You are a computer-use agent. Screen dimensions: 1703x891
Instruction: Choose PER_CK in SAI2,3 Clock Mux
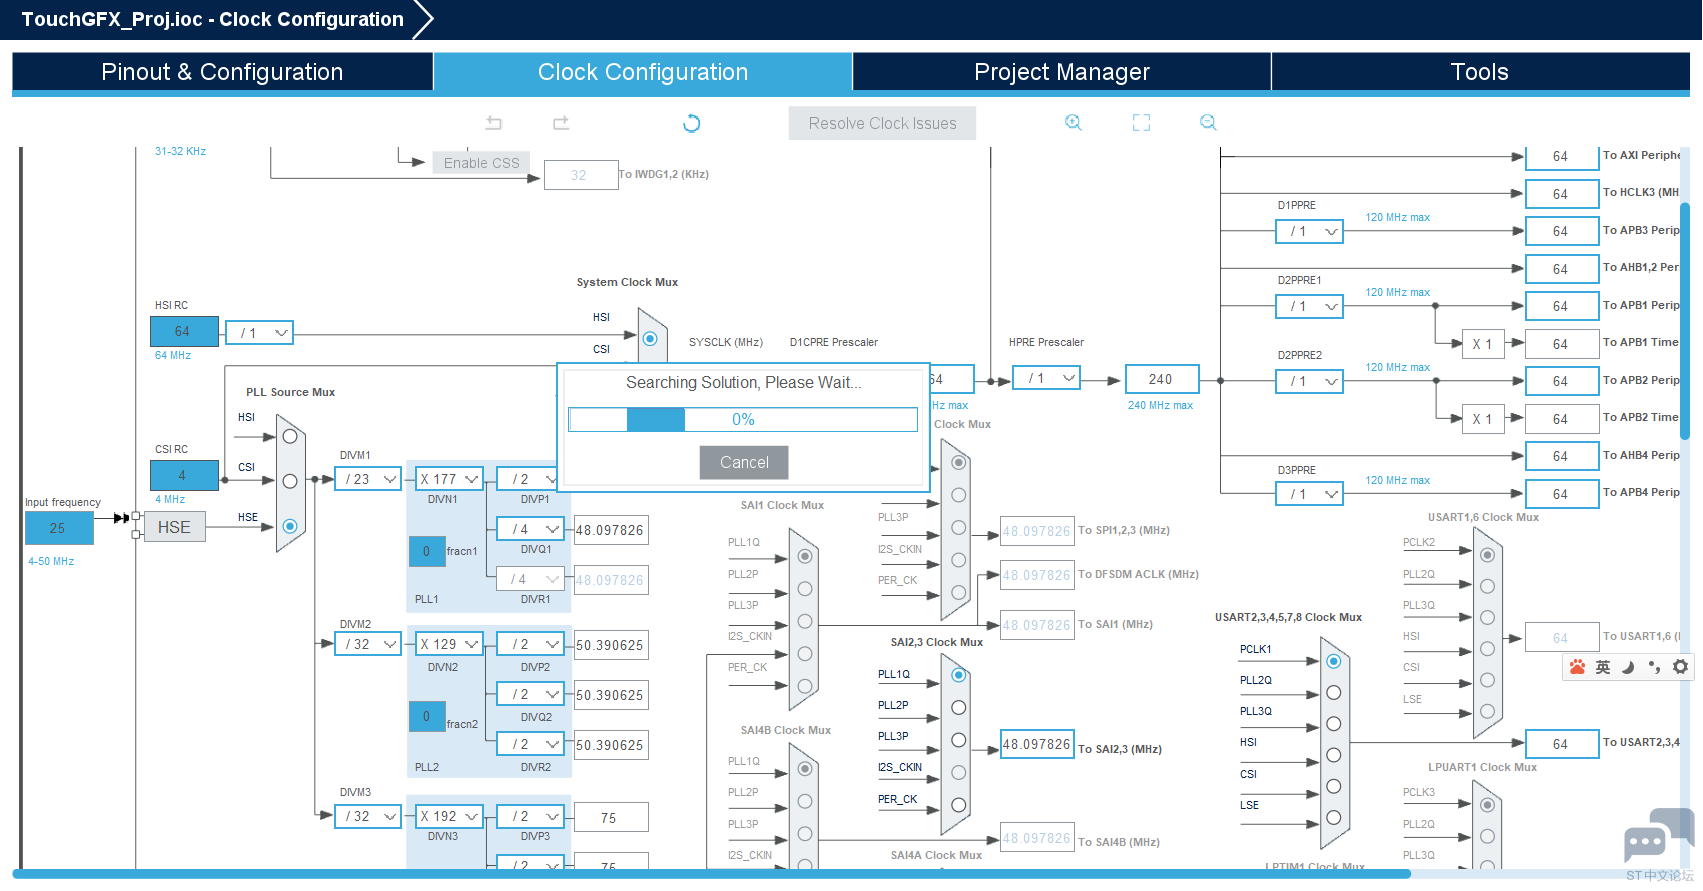959,805
